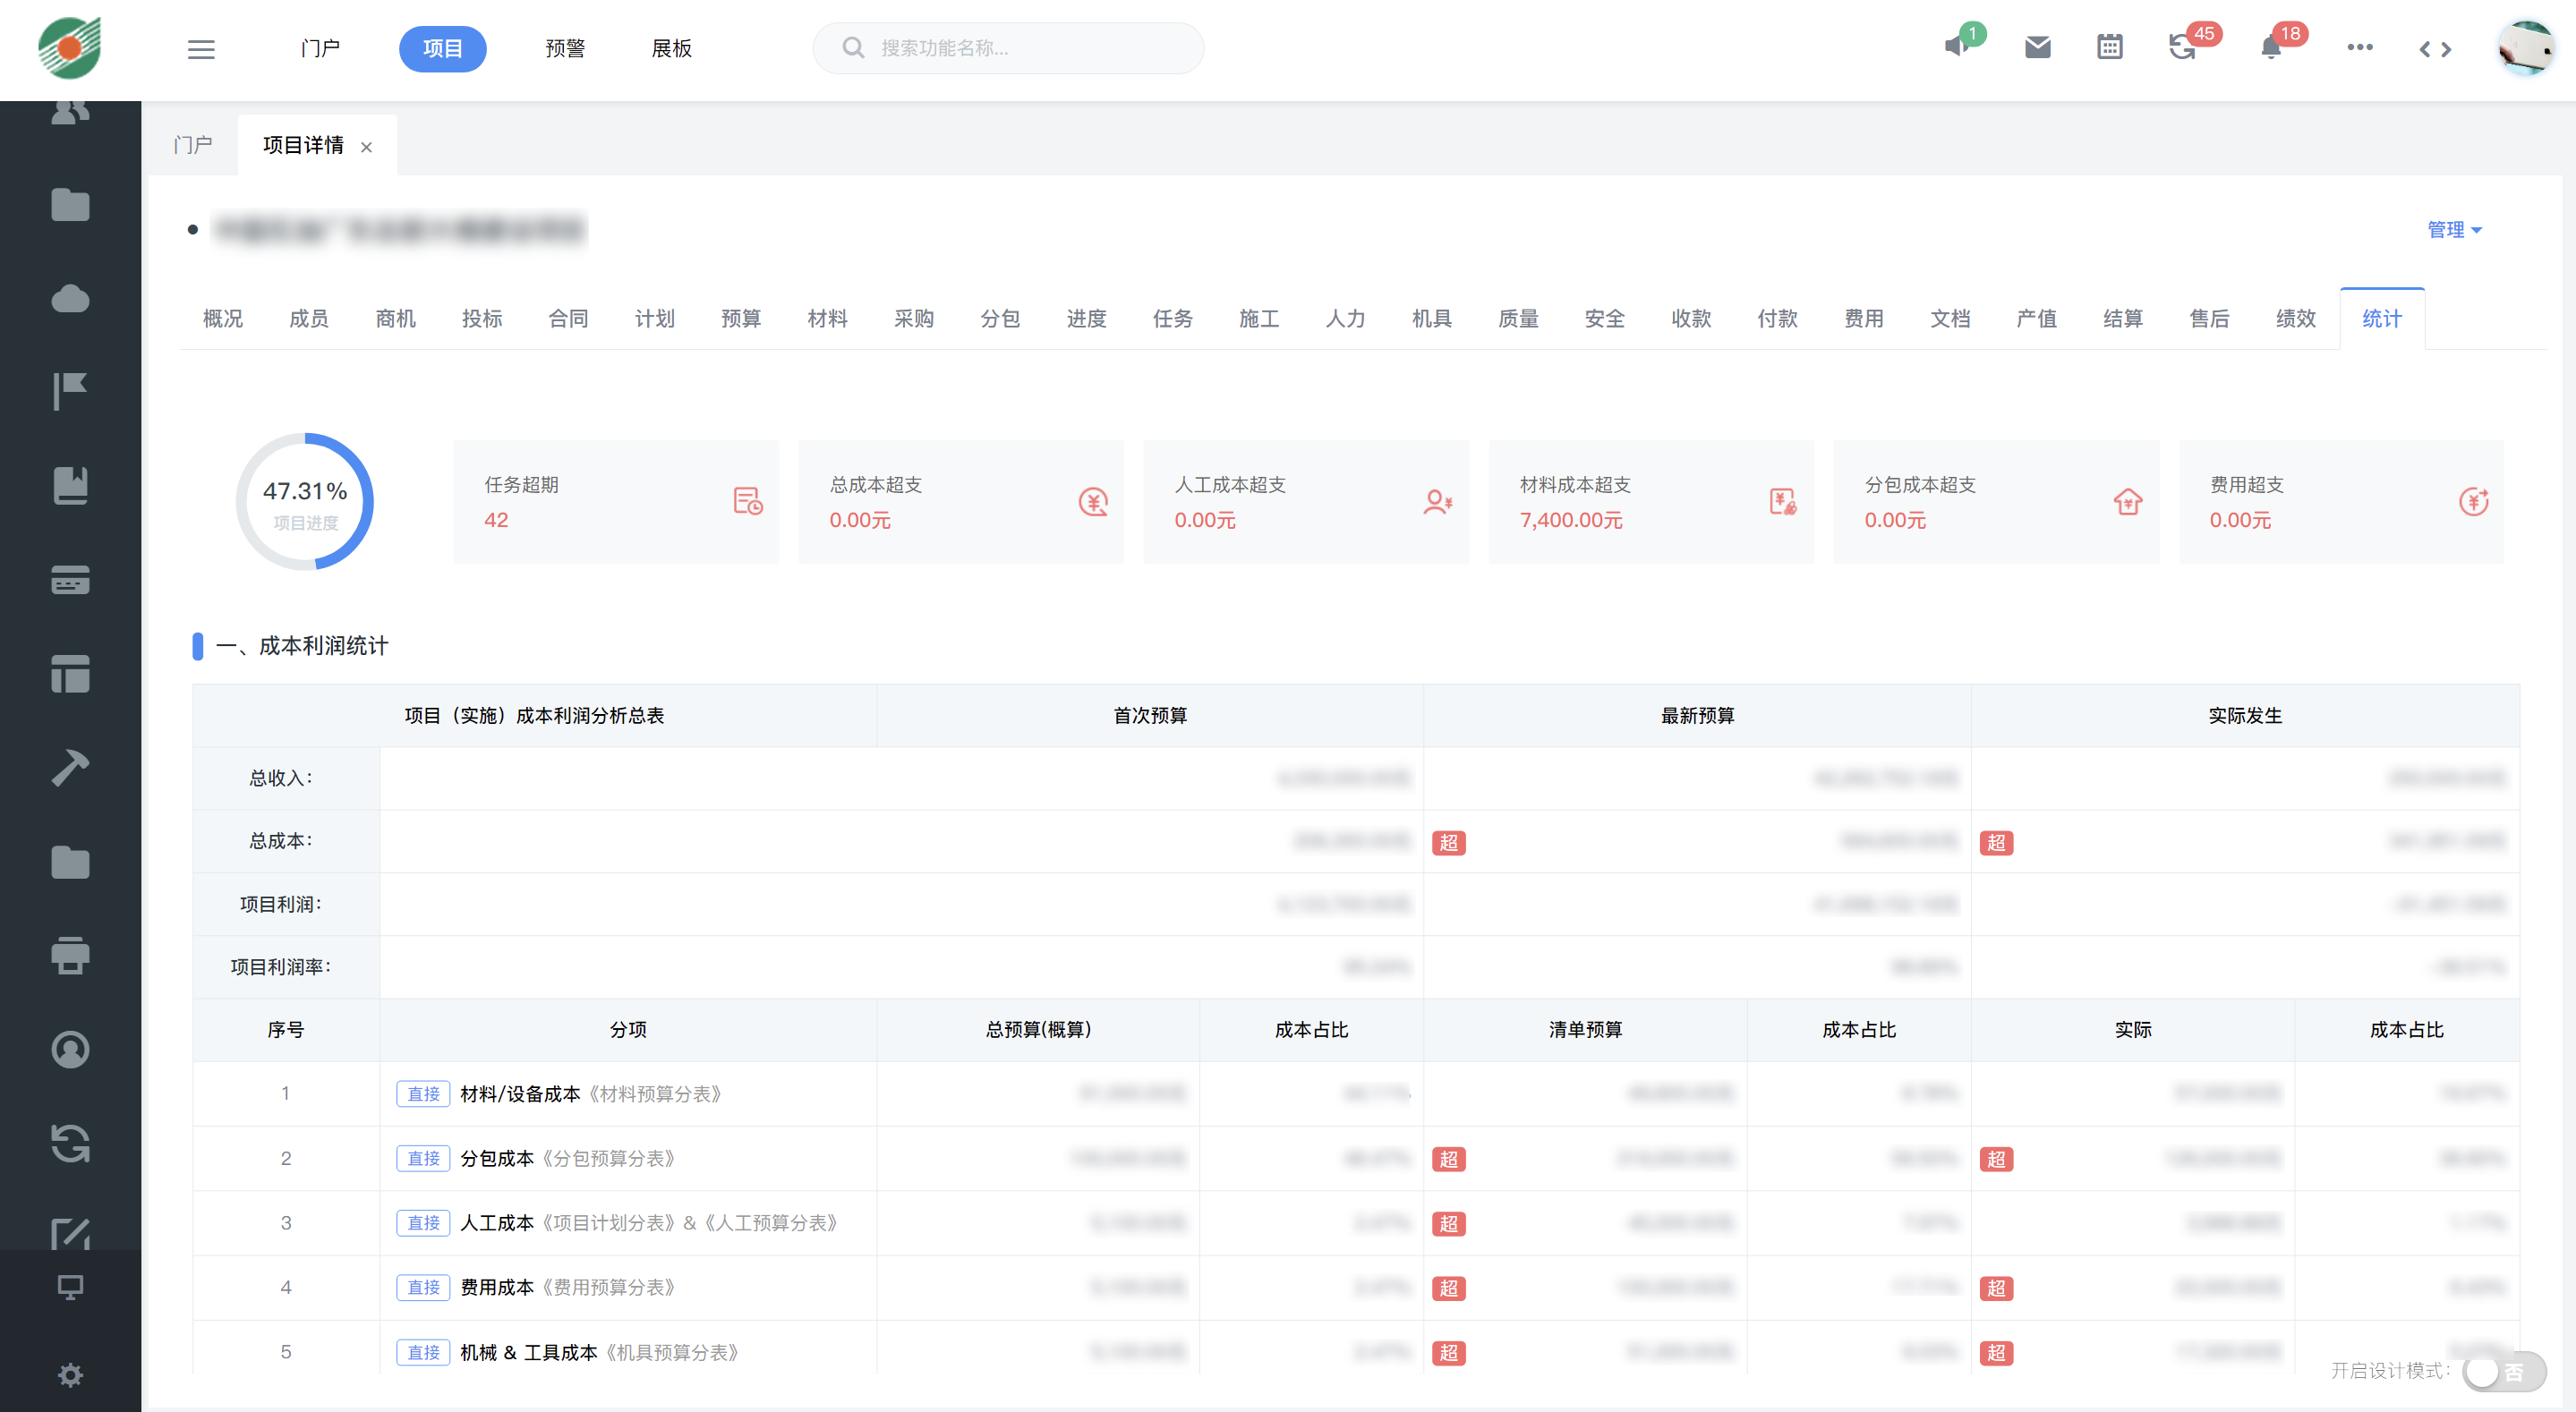
Task: Open the 分包预算分表 link
Action: coord(609,1158)
